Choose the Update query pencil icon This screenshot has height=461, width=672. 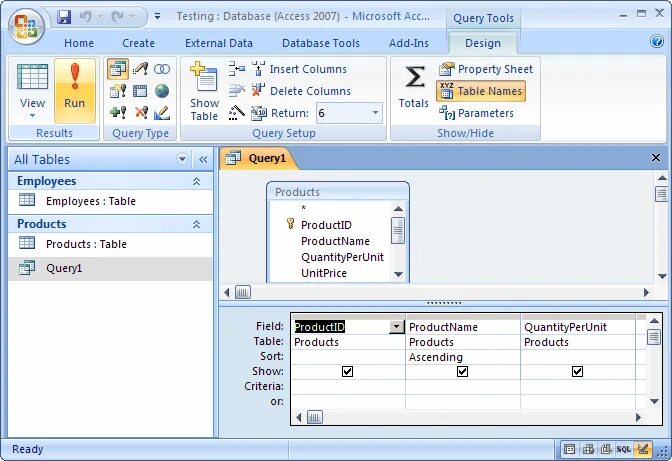pyautogui.click(x=140, y=69)
